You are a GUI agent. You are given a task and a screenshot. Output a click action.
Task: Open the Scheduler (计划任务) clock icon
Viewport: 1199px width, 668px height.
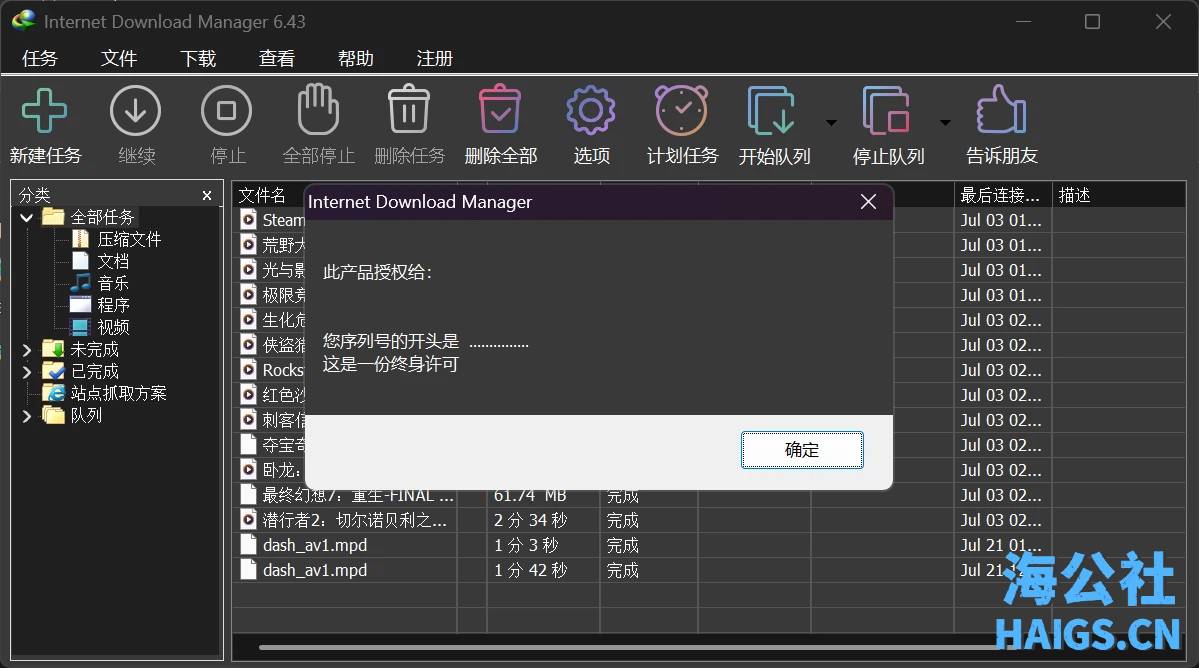click(681, 110)
